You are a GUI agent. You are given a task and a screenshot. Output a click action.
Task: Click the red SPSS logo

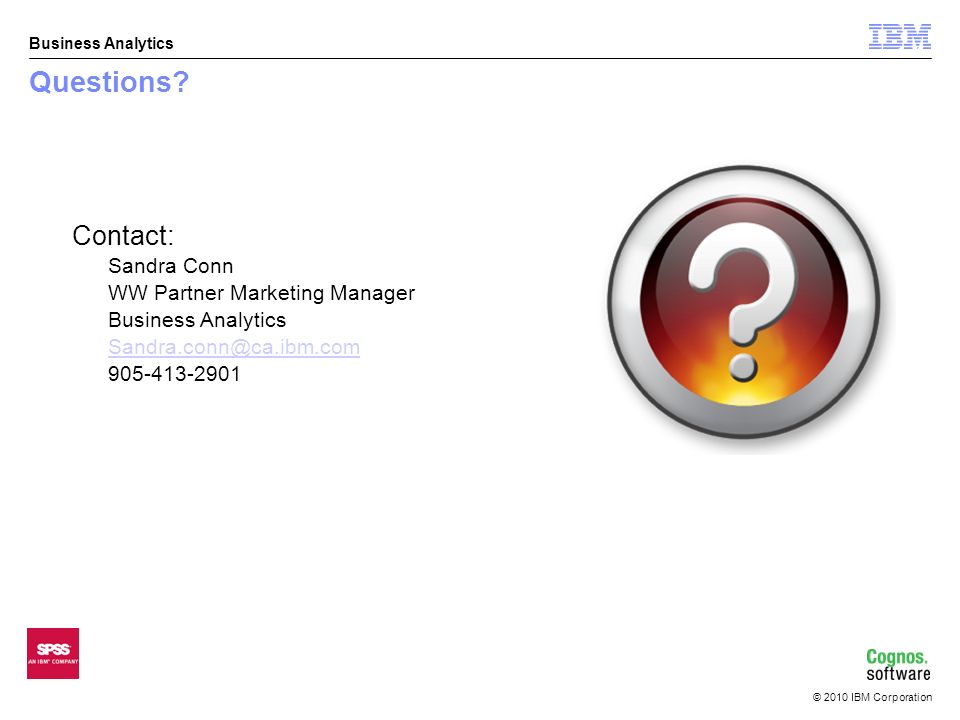coord(53,653)
